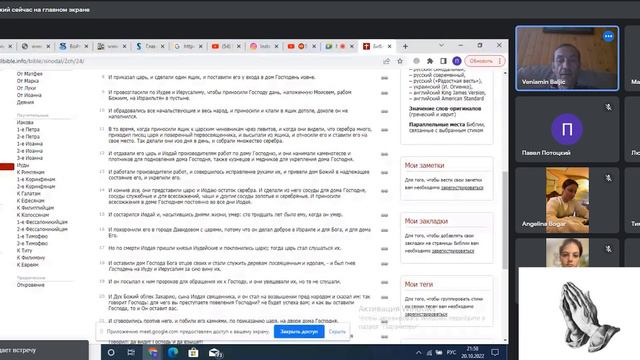Open the book 1-е Тимофею
The image size is (640, 360).
coord(32,236)
